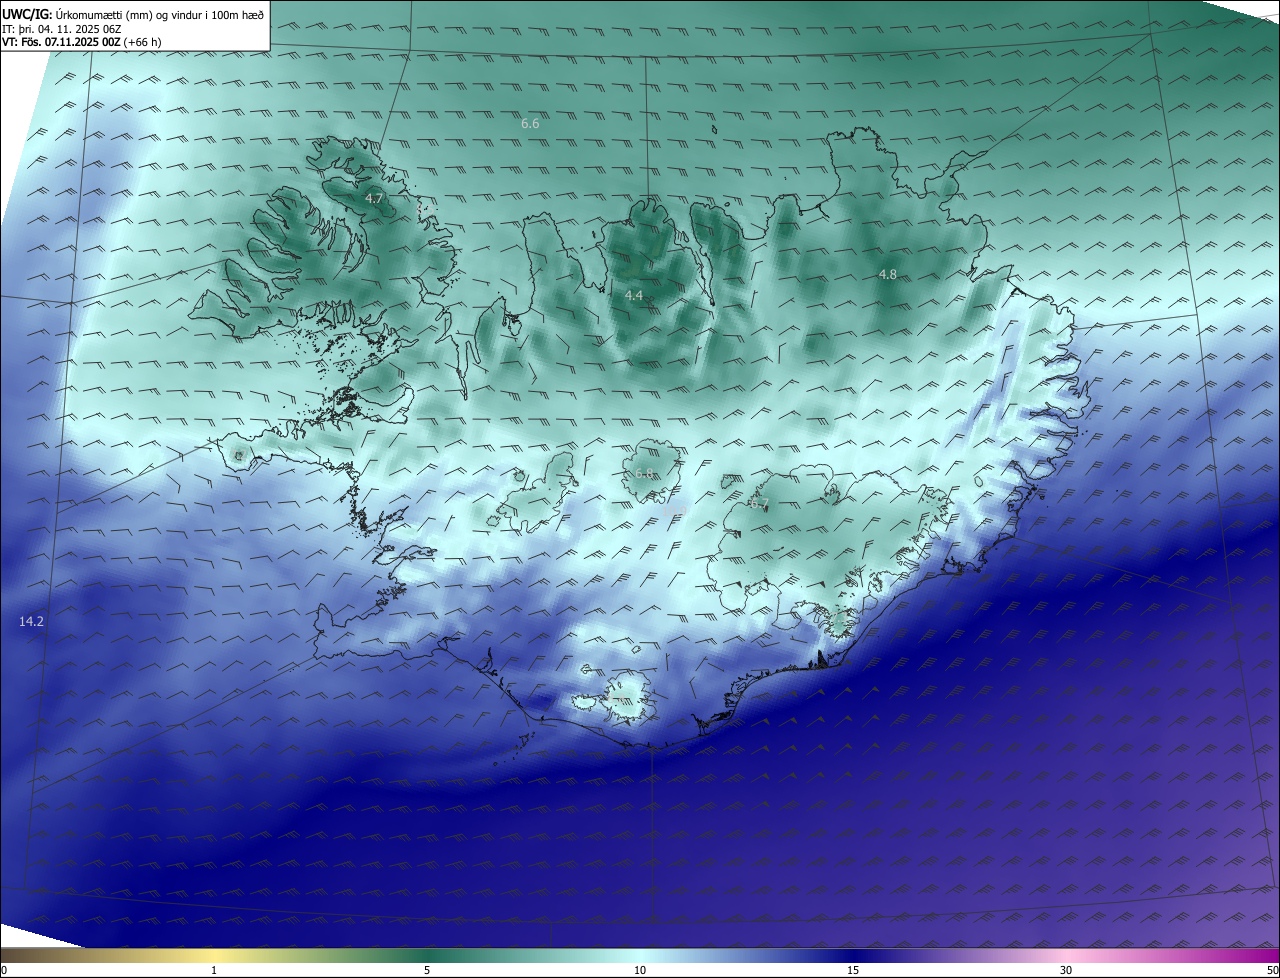Click the 6.7 value label on map

point(758,504)
